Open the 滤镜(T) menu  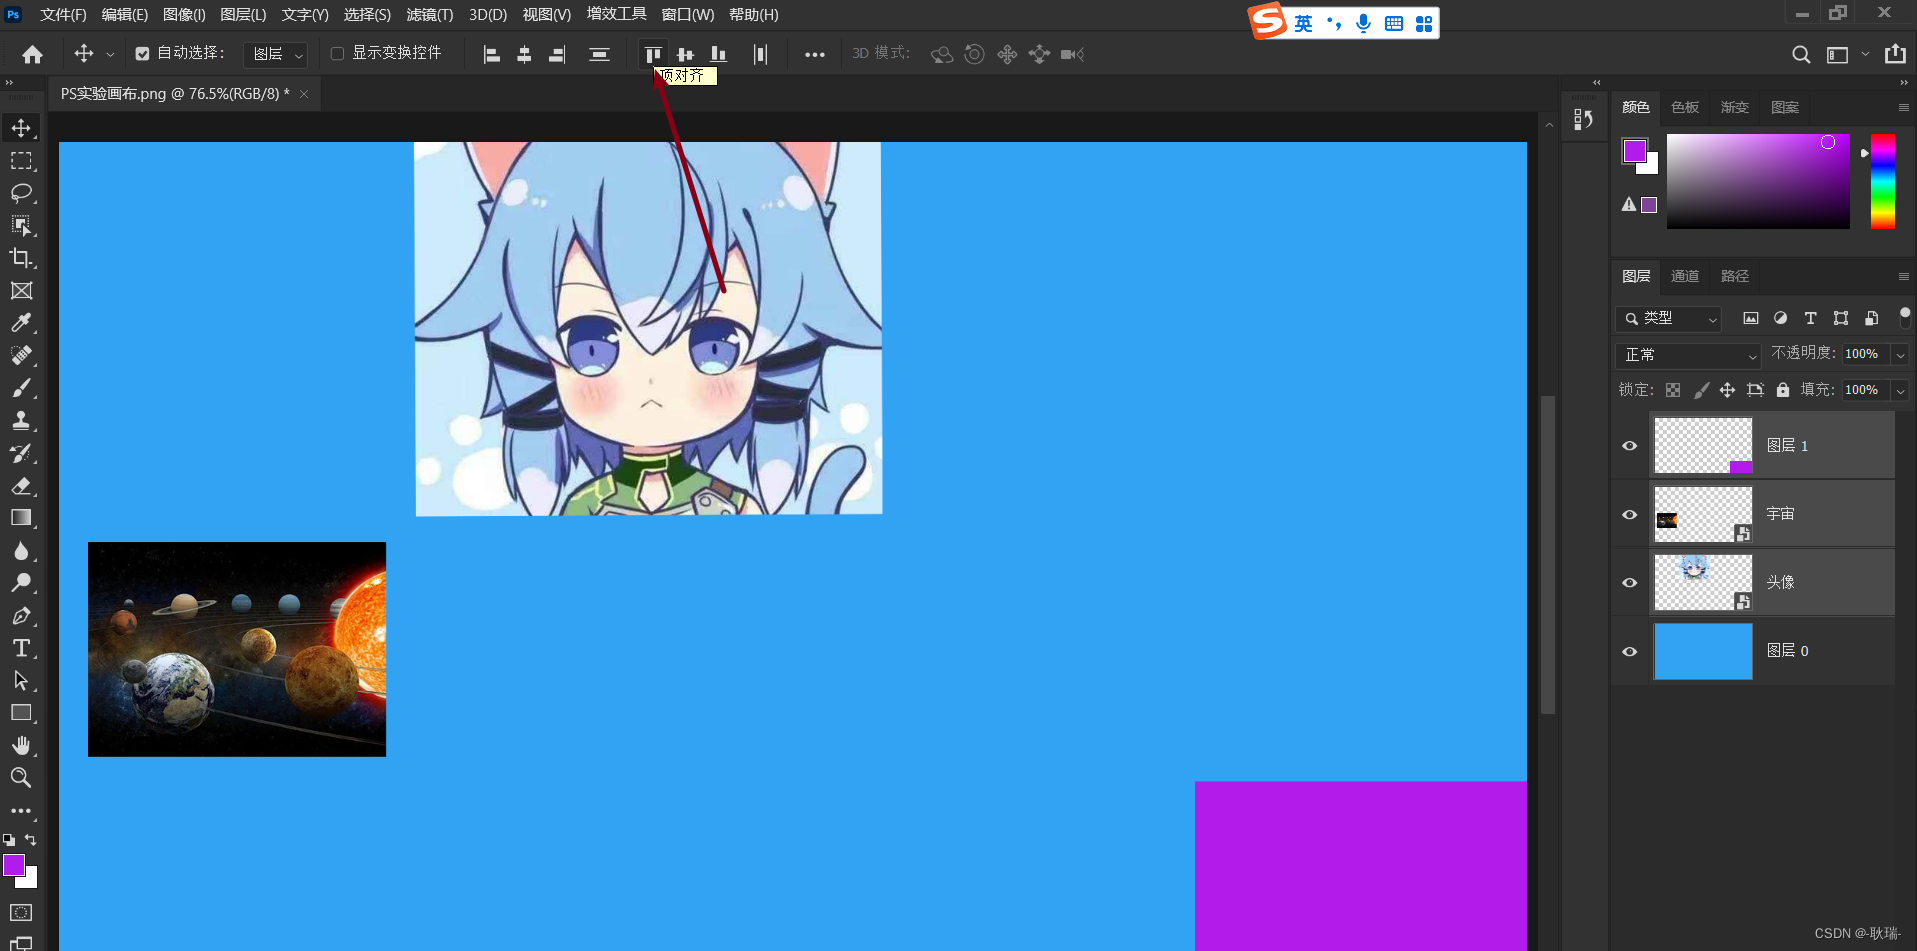coord(430,15)
